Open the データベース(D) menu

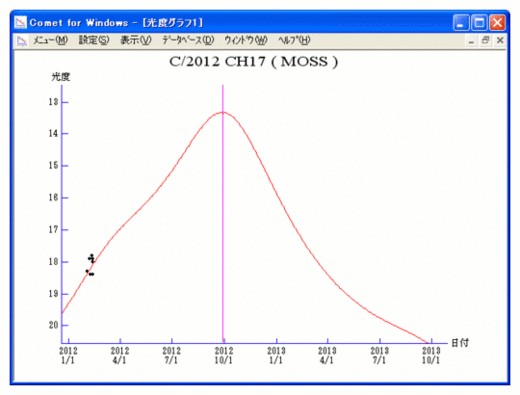188,40
